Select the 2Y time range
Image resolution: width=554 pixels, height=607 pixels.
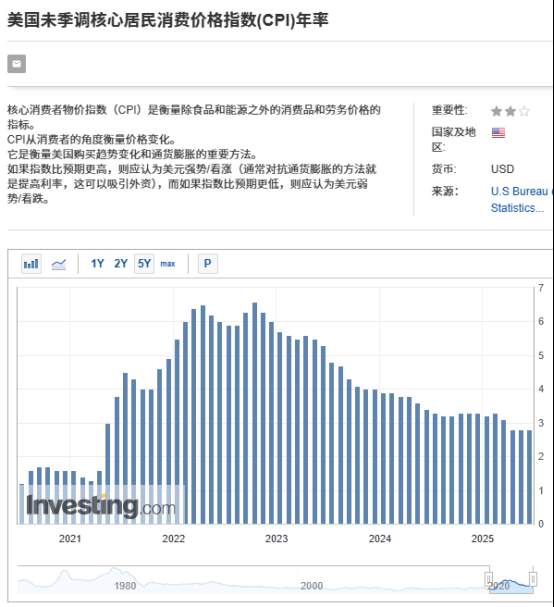point(121,264)
